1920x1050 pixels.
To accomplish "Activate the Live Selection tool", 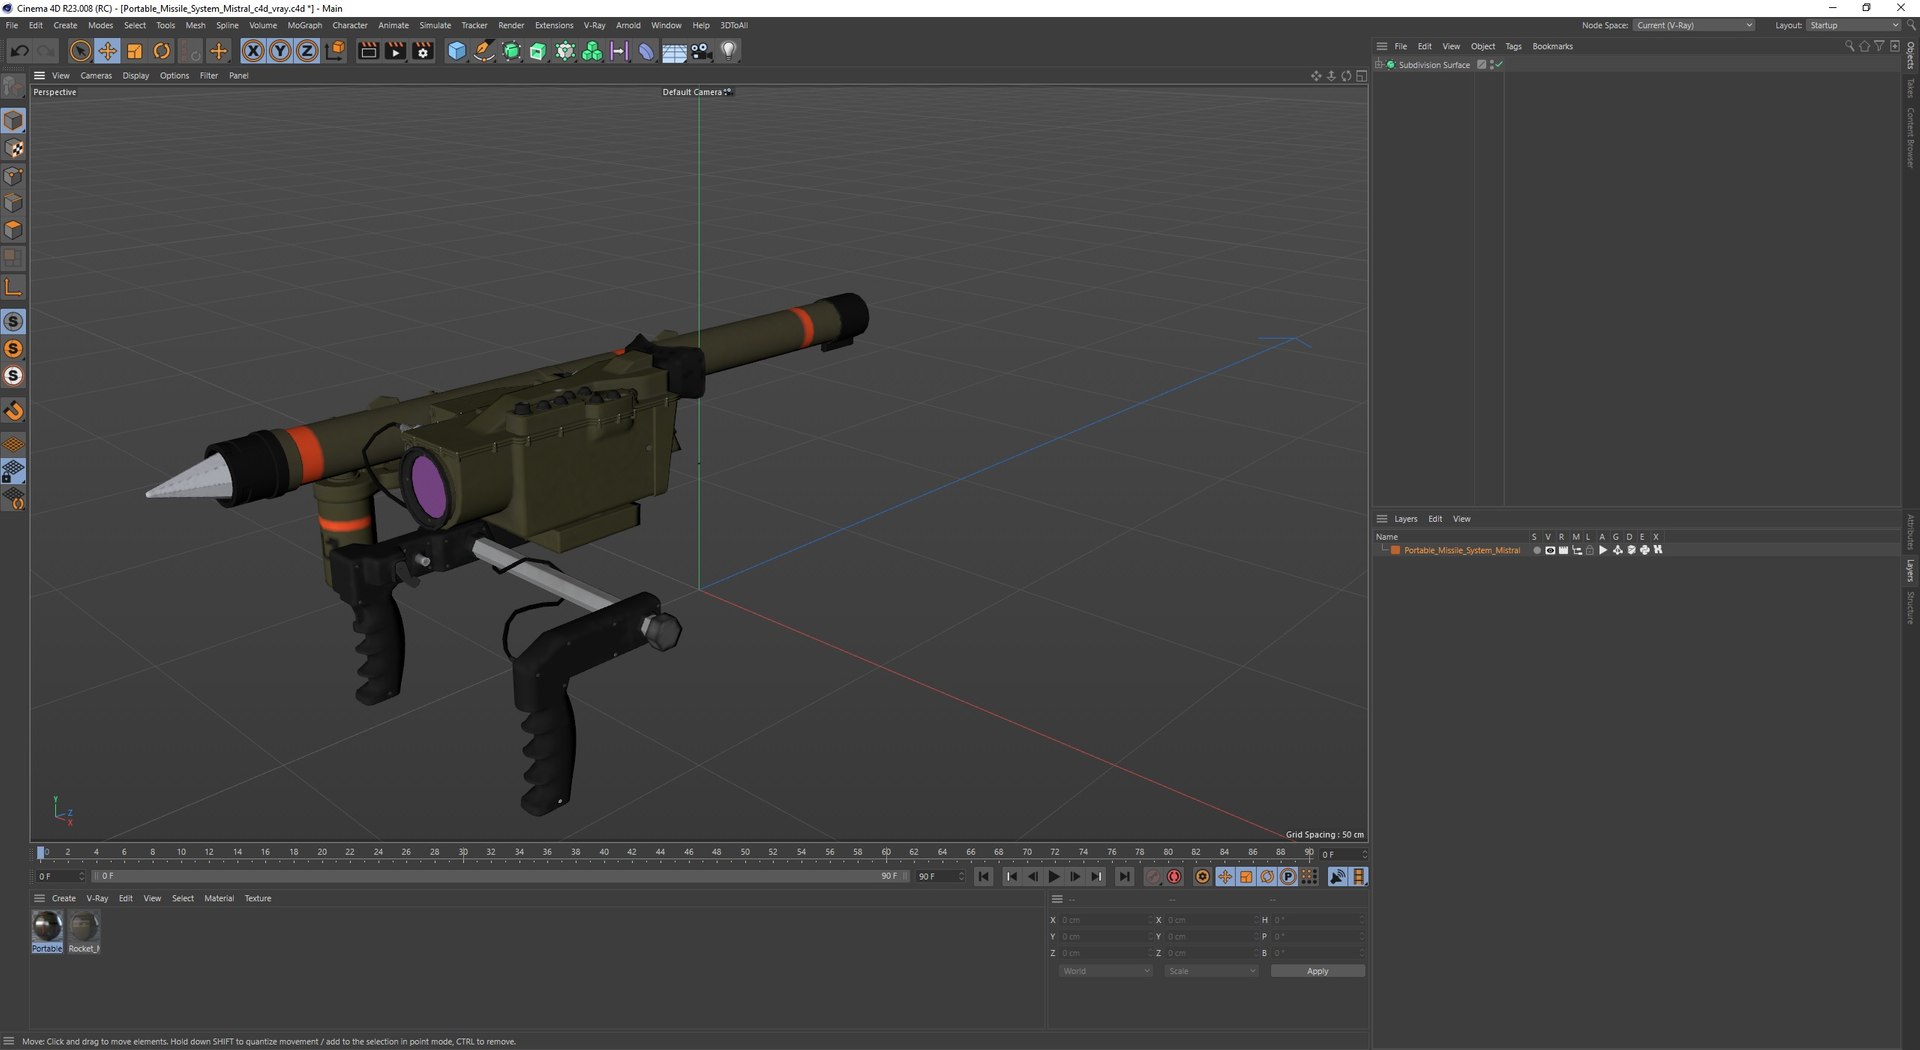I will click(x=80, y=51).
